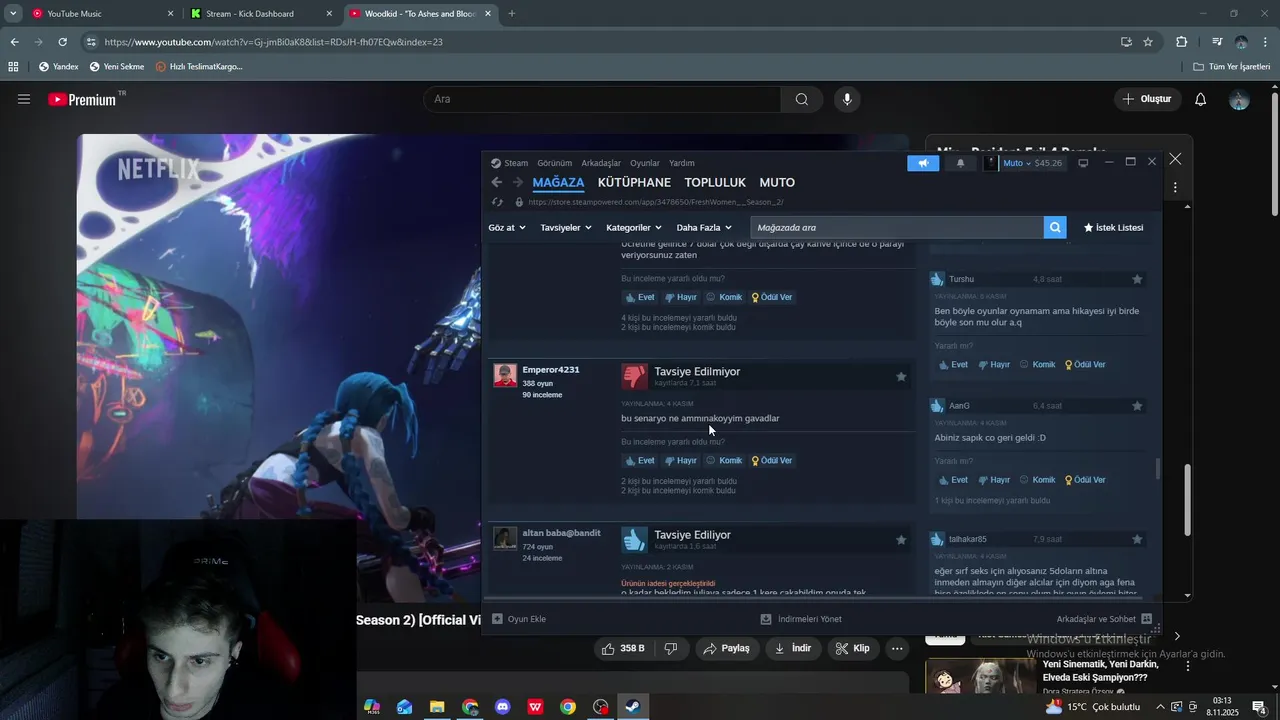Open YouTube account avatar menu
Image resolution: width=1280 pixels, height=720 pixels.
pos(1239,99)
